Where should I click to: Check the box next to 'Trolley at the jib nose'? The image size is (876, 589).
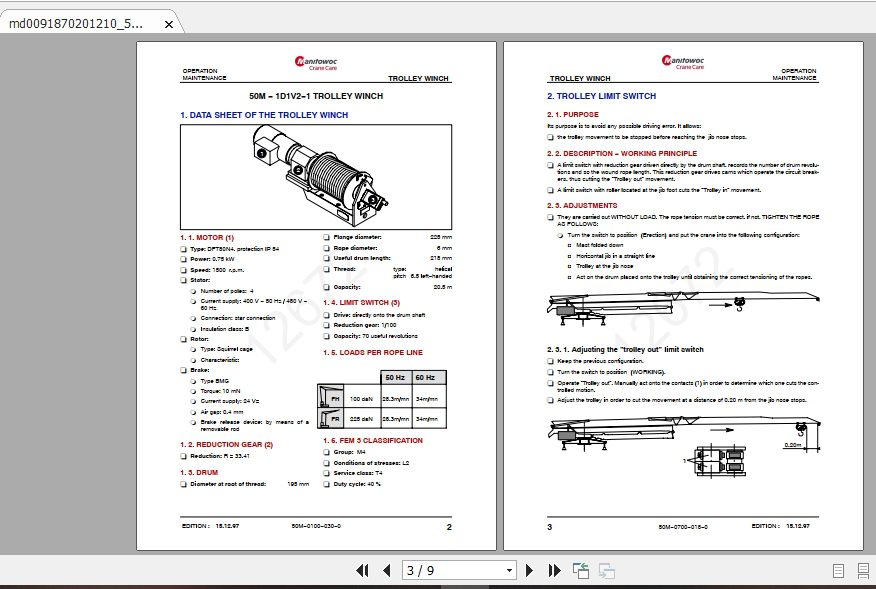pos(569,266)
